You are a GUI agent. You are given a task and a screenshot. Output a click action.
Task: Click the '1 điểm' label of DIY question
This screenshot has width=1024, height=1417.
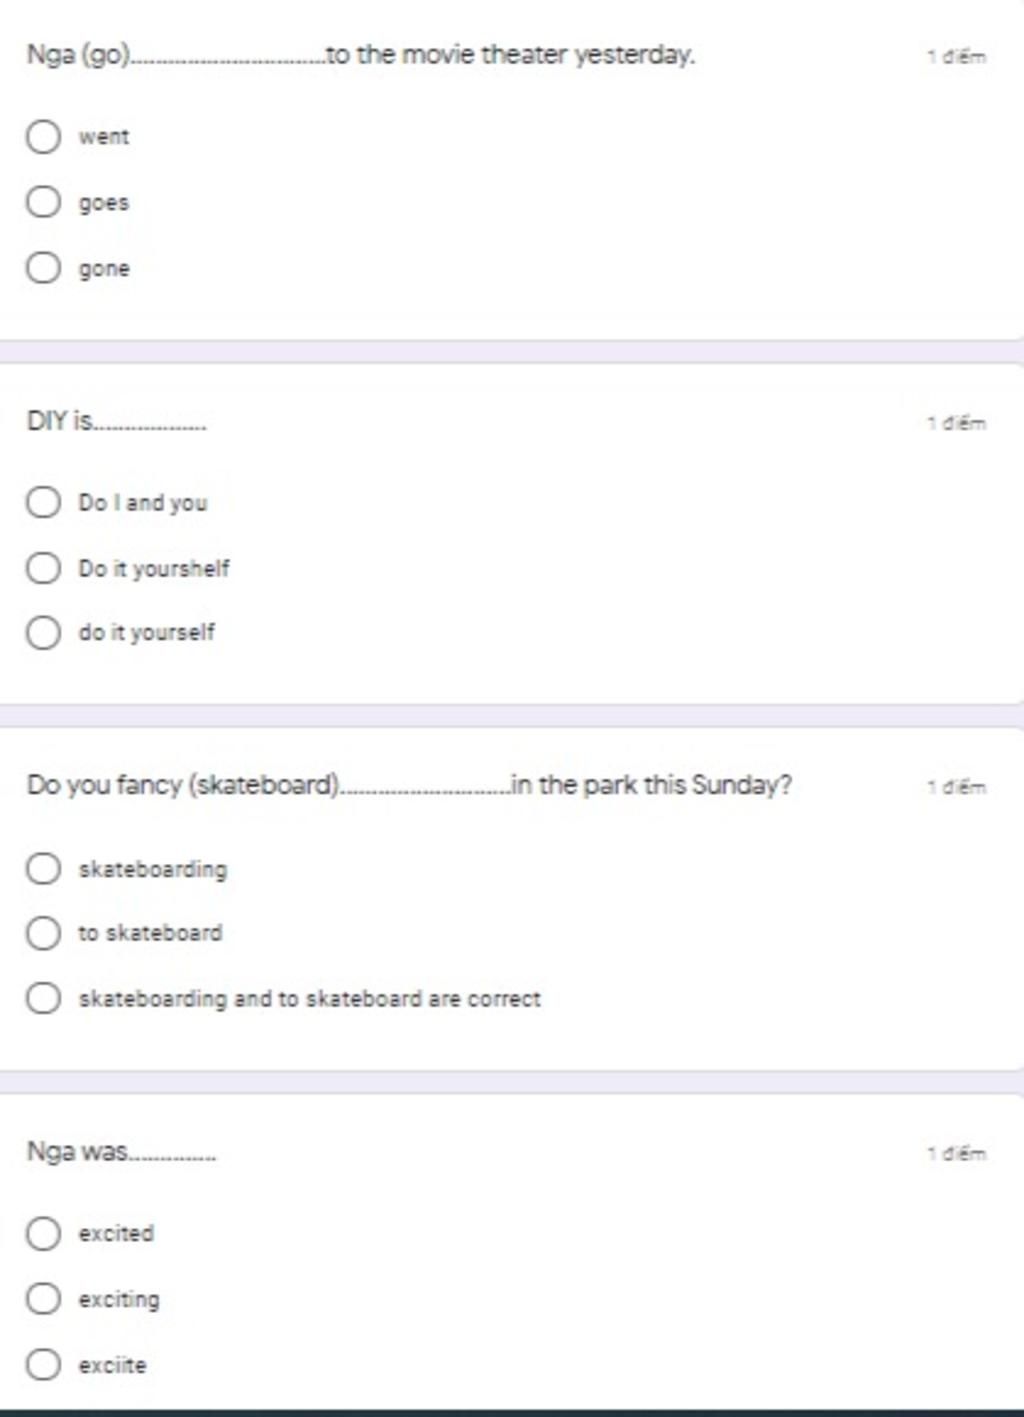pos(957,422)
